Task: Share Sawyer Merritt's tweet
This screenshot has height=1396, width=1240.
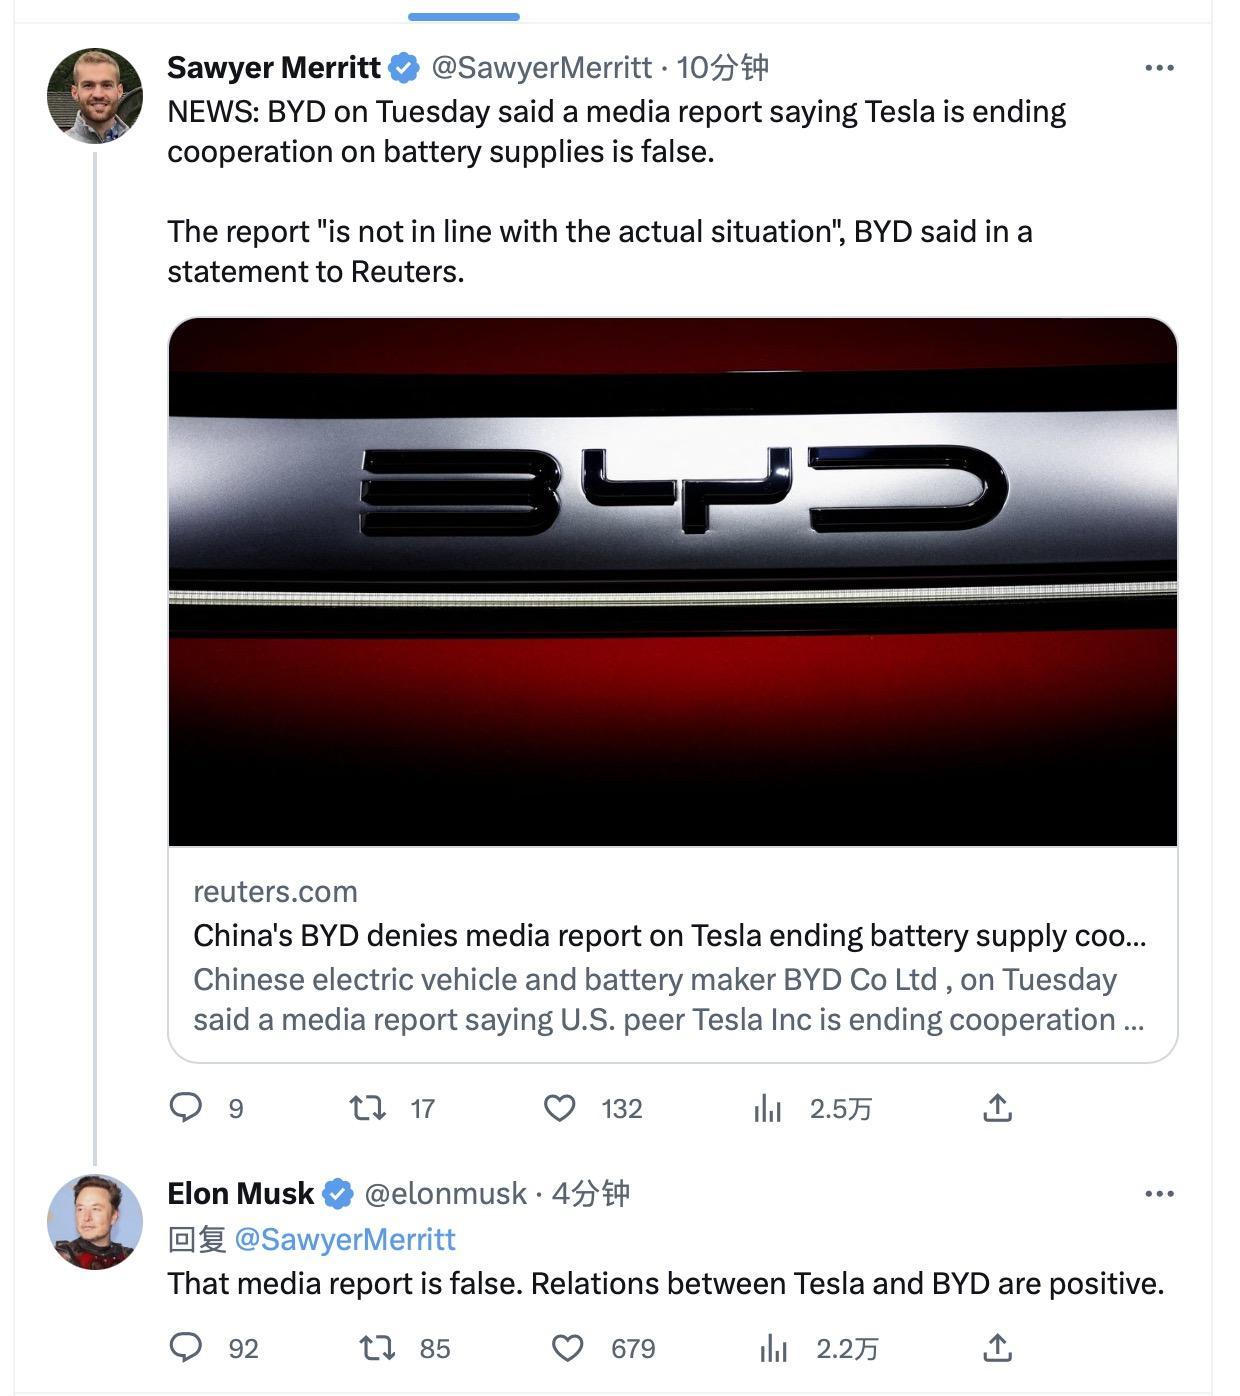Action: 997,1108
